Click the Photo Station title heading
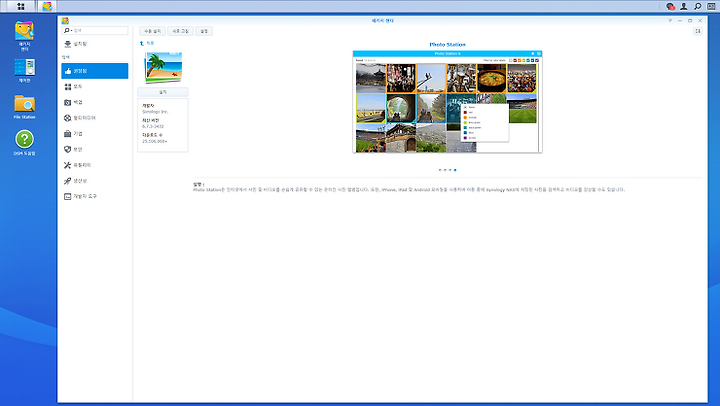Image resolution: width=720 pixels, height=406 pixels. coord(447,45)
